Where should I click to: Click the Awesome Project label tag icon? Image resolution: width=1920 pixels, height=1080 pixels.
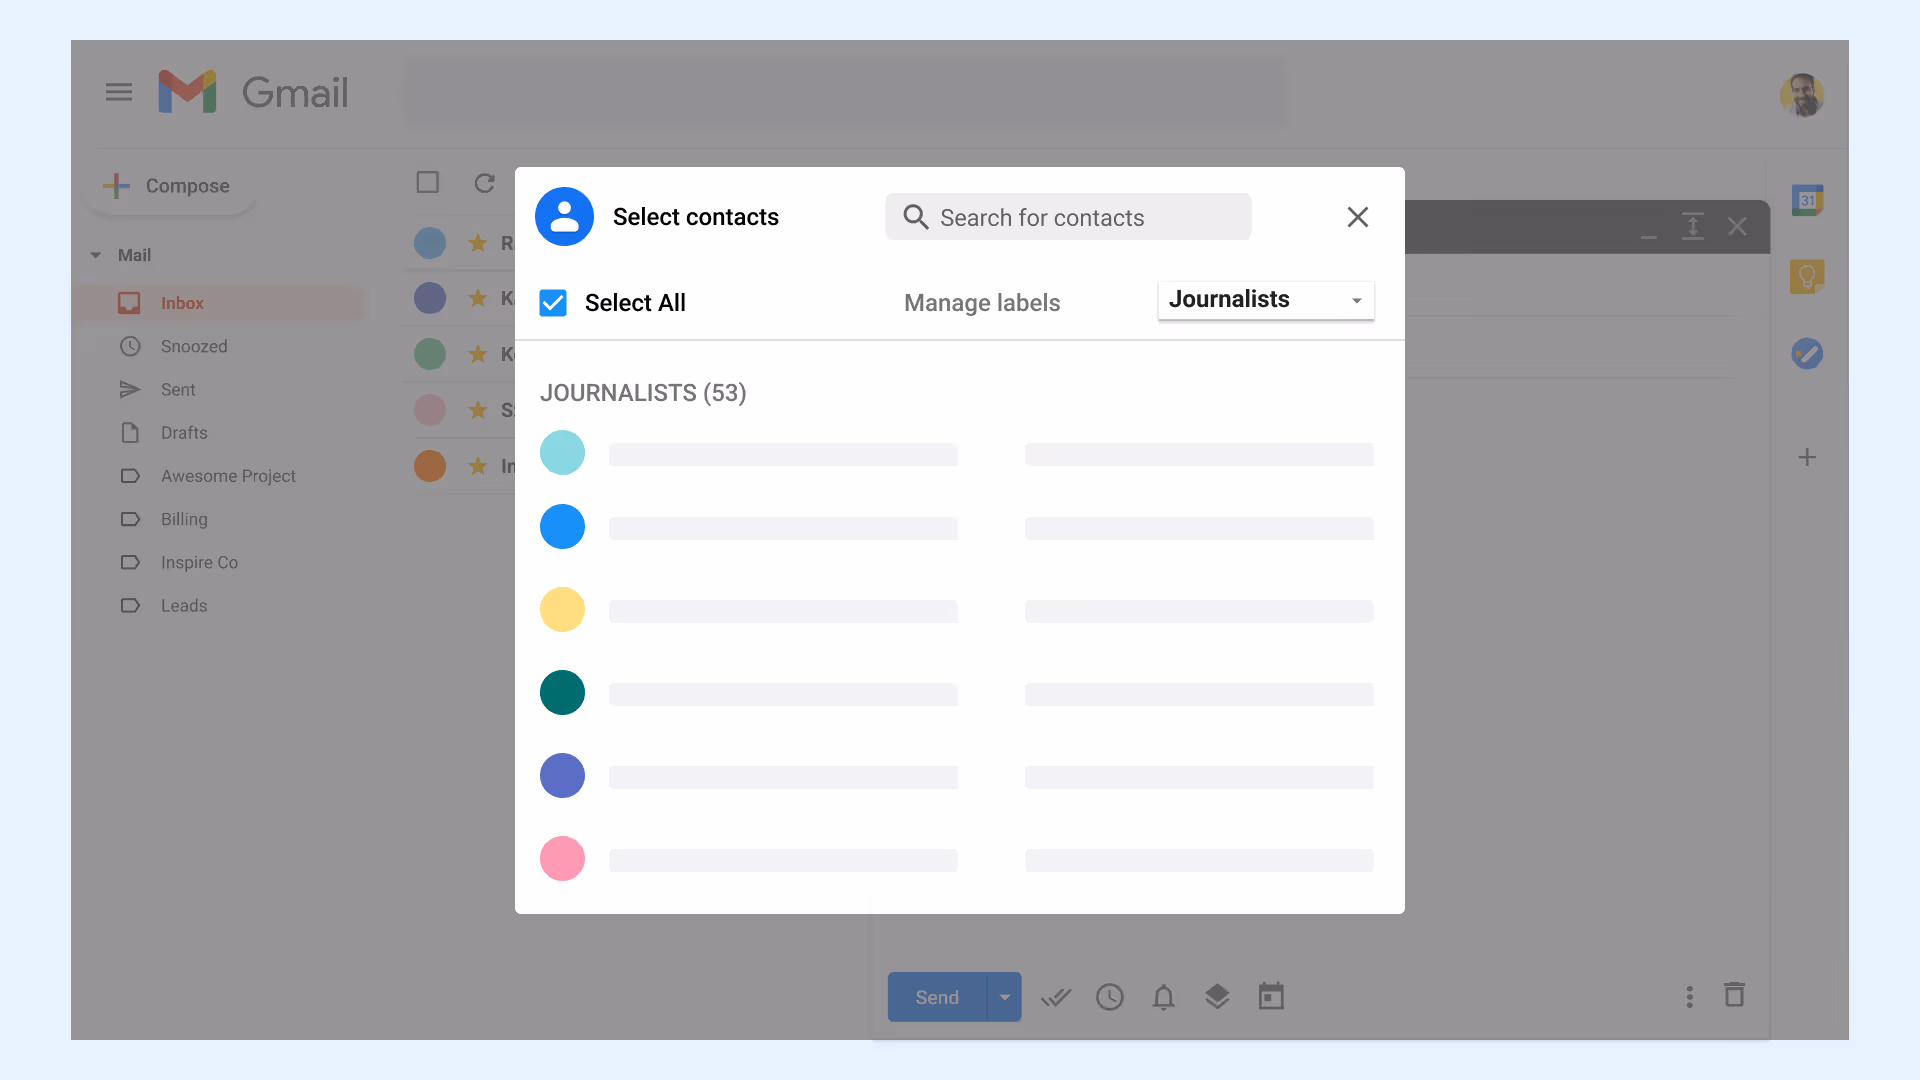click(x=130, y=476)
